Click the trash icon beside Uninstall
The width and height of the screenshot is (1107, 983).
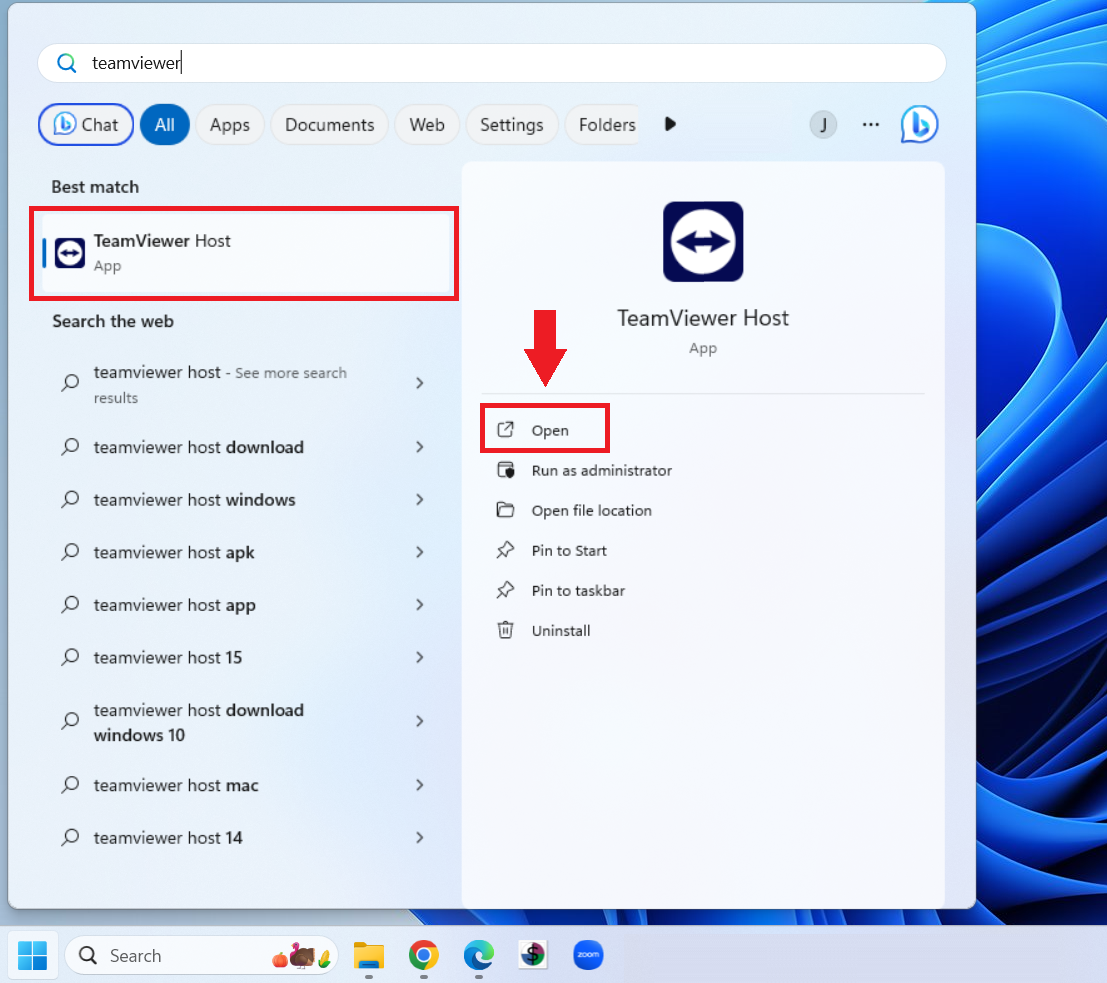tap(505, 630)
